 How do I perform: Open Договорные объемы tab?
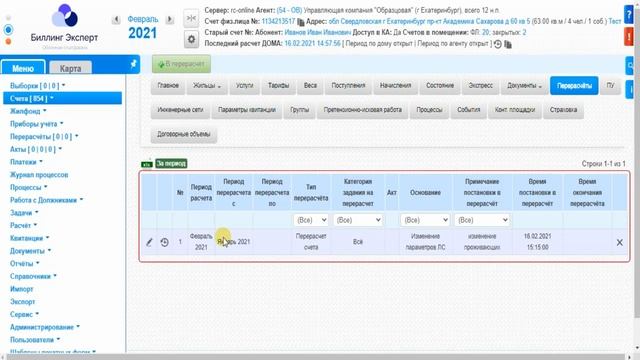click(184, 134)
